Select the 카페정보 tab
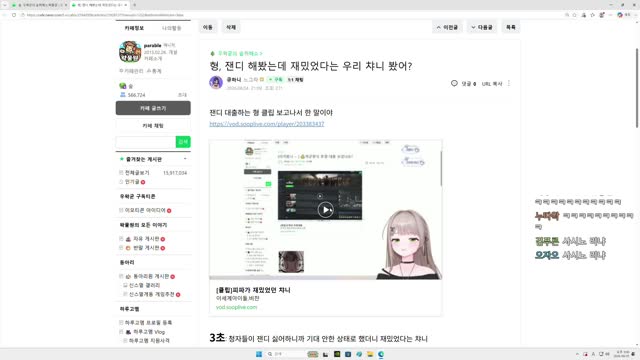Viewport: 640px width, 360px height. [x=134, y=28]
